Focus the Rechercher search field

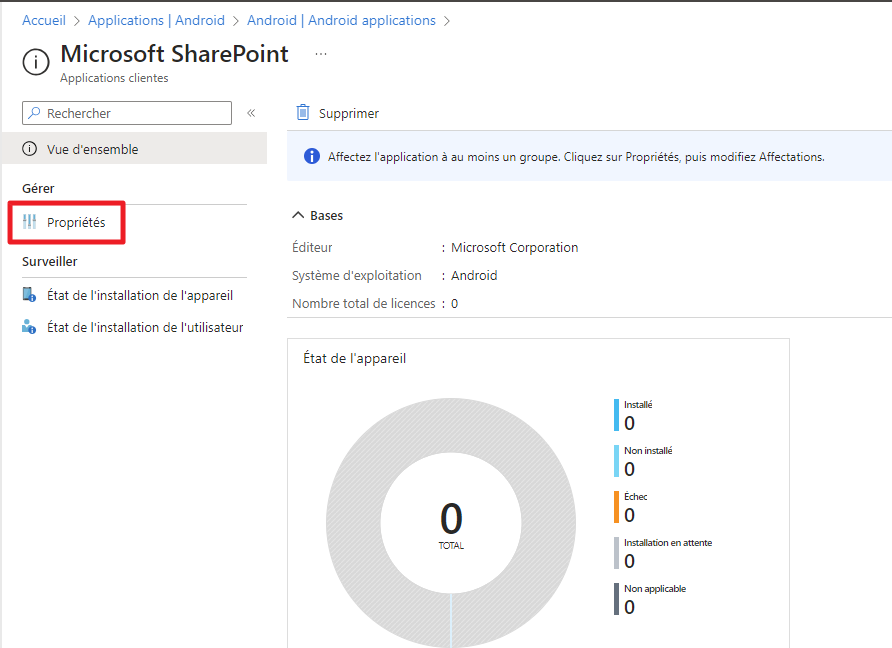(x=127, y=113)
